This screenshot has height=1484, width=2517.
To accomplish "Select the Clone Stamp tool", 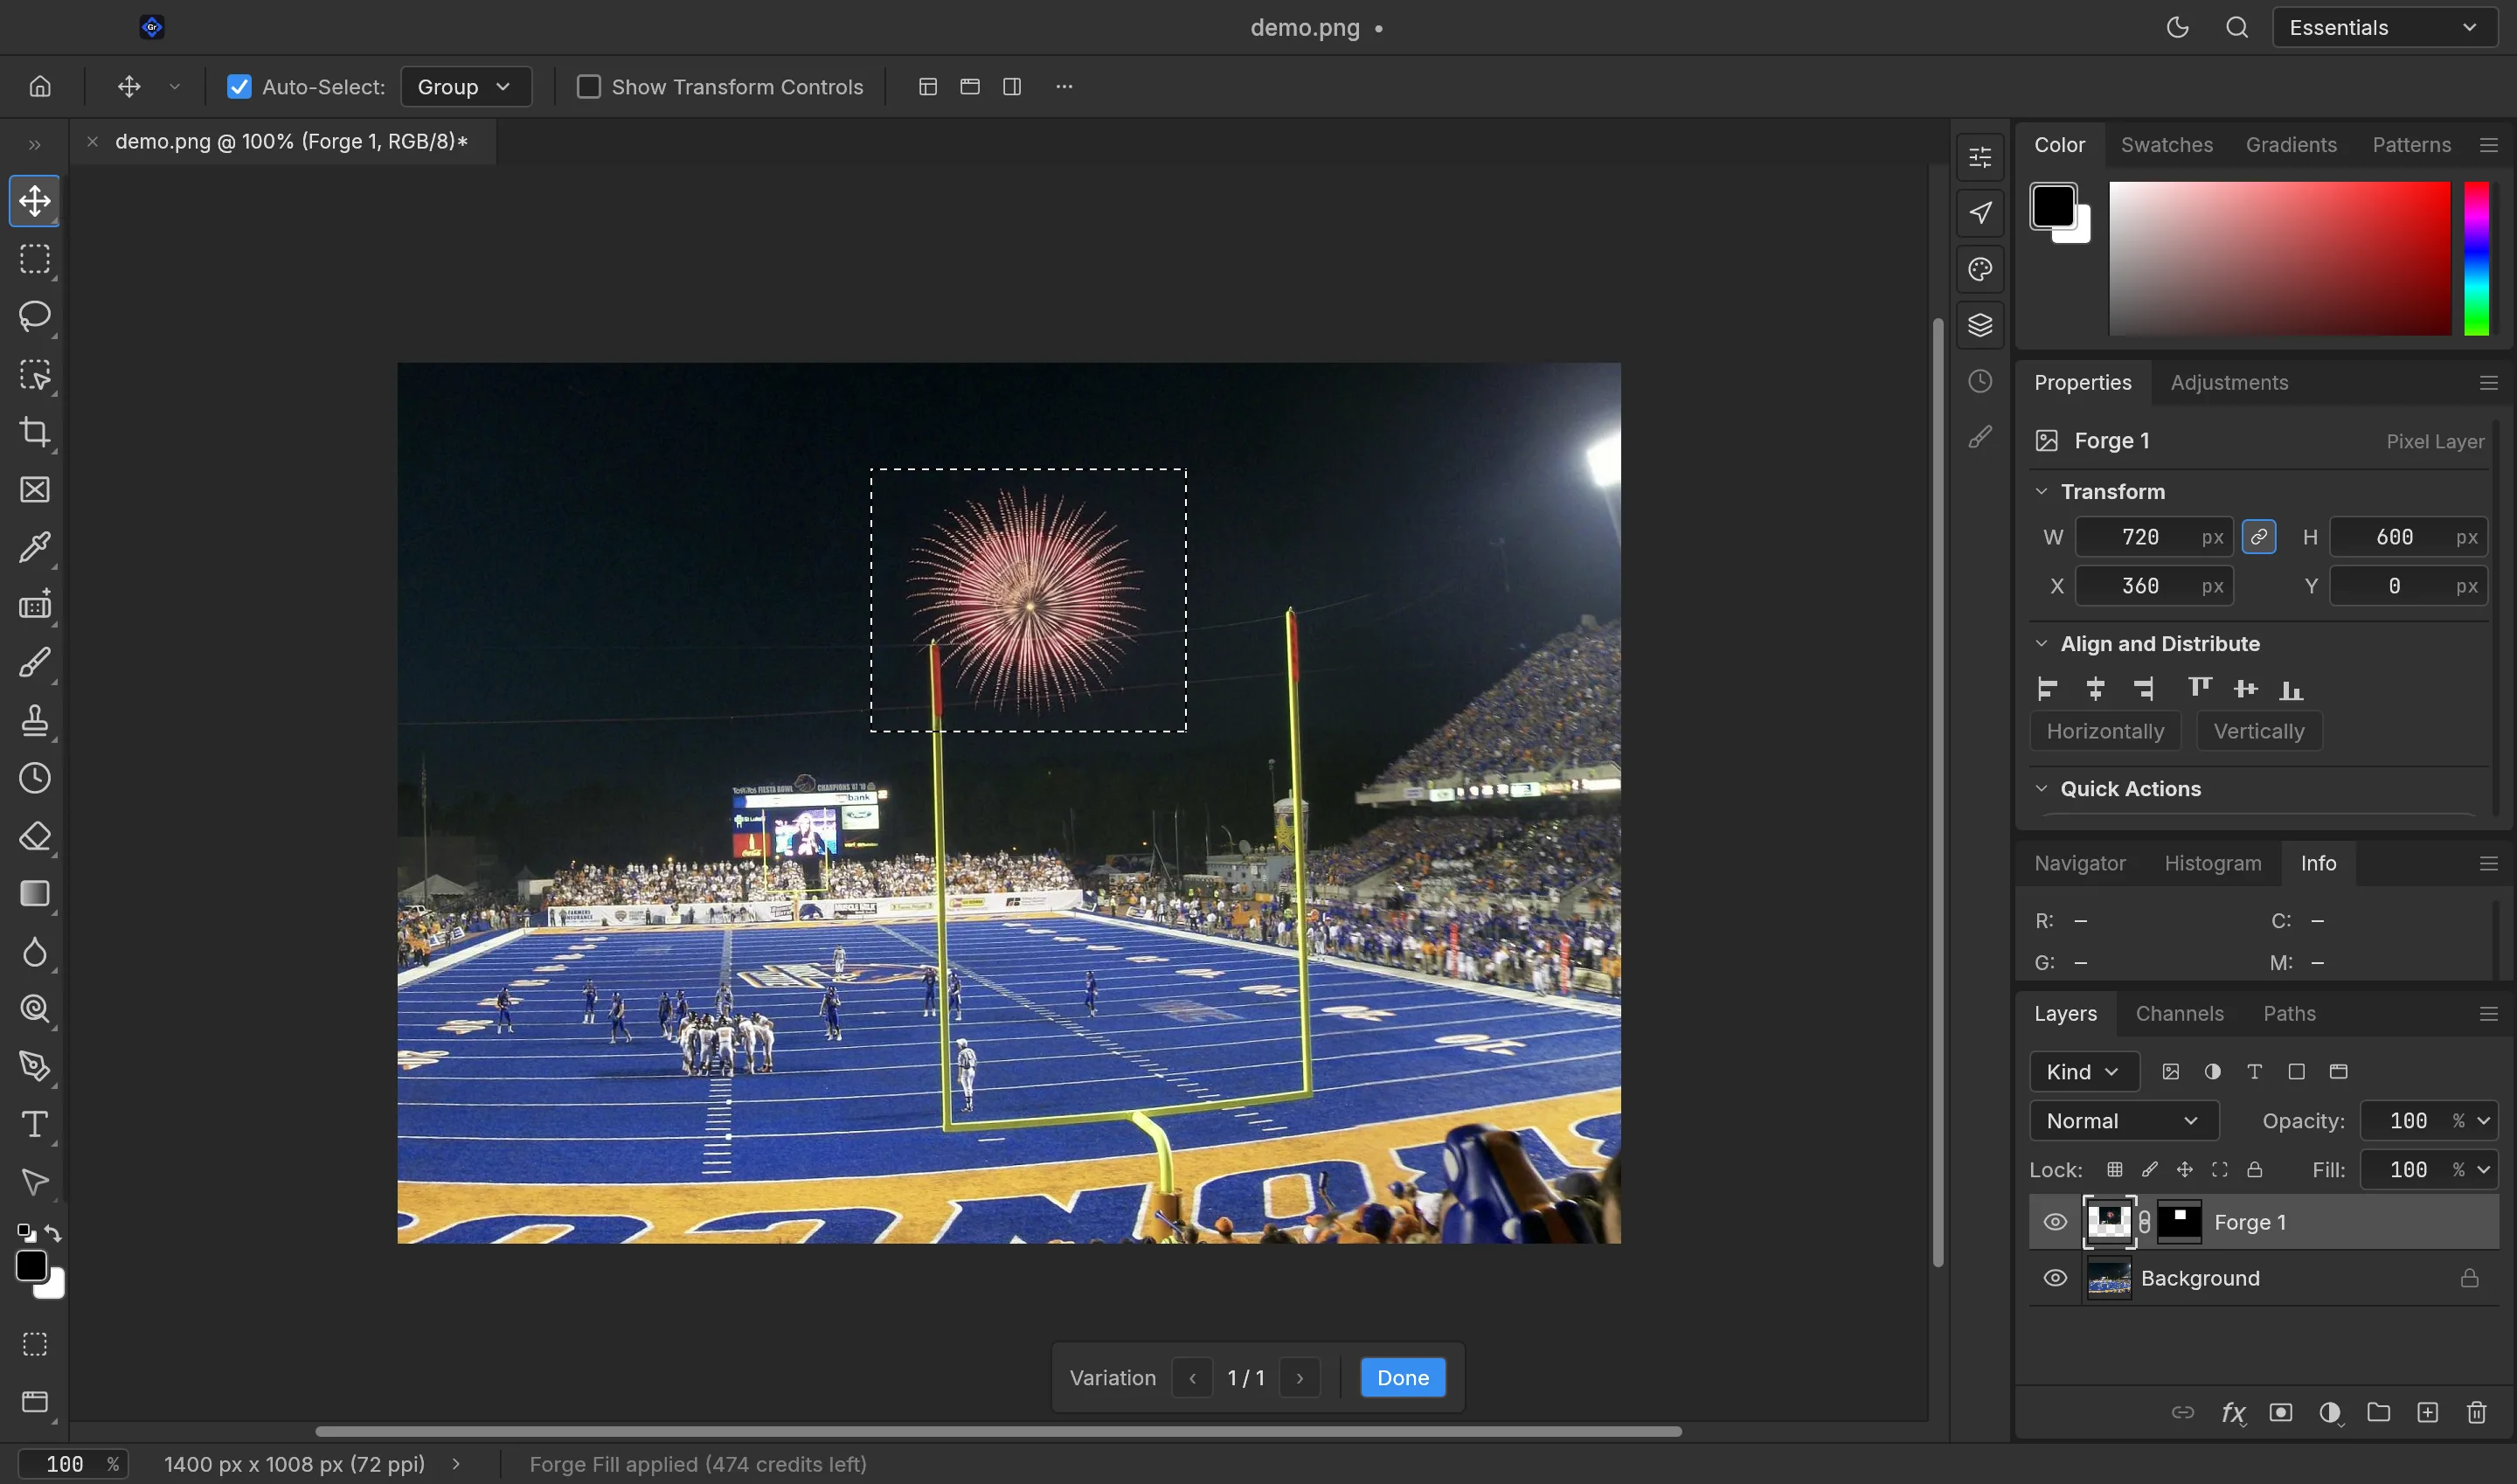I will pyautogui.click(x=35, y=720).
